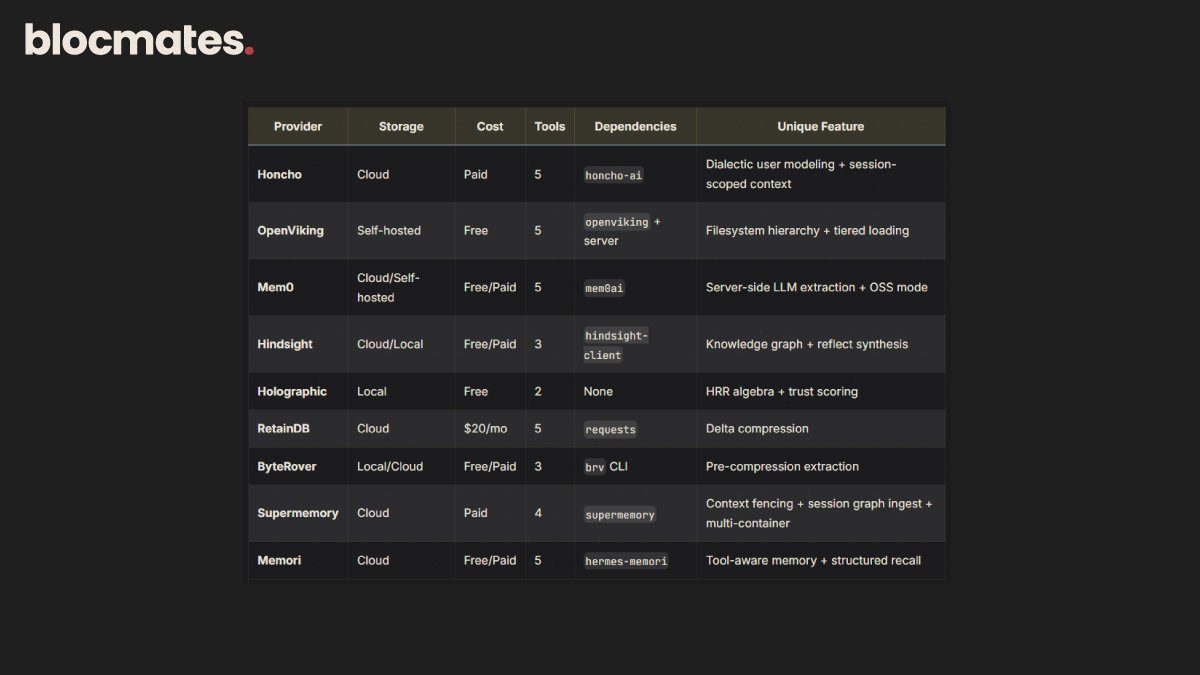
Task: Select the Cloud/Self-hosted storage cell
Action: click(x=389, y=287)
